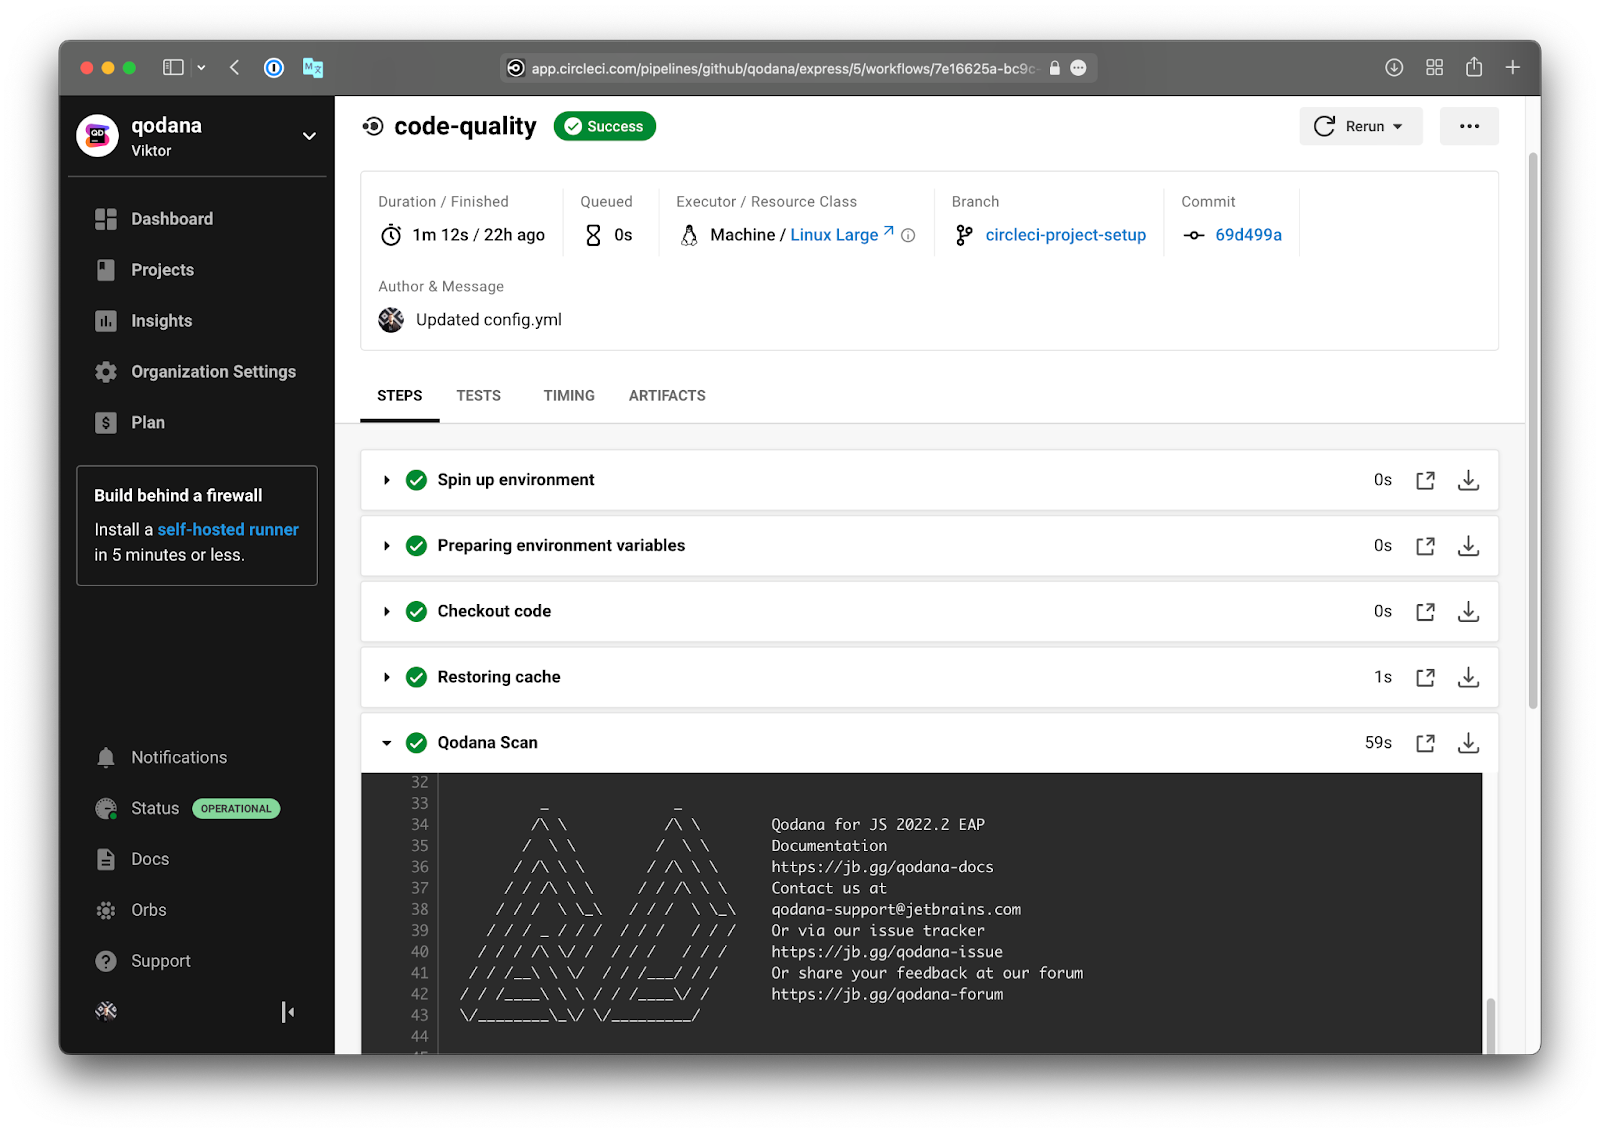
Task: Download the Checkout code step output
Action: click(x=1468, y=612)
